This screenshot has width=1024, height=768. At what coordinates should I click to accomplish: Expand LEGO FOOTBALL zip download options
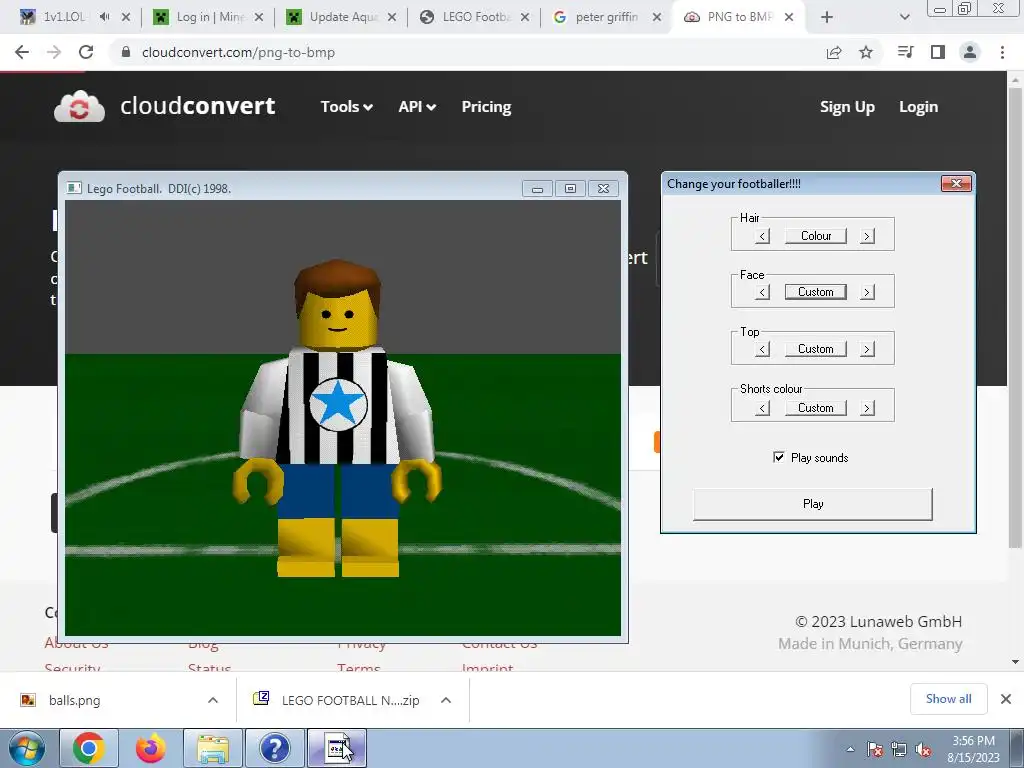(446, 700)
